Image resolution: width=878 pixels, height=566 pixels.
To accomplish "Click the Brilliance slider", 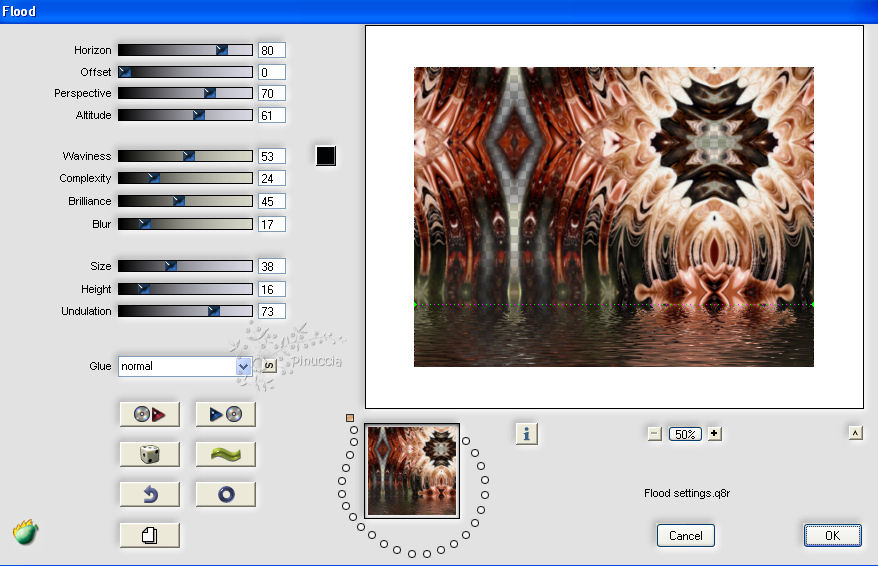I will tap(185, 201).
